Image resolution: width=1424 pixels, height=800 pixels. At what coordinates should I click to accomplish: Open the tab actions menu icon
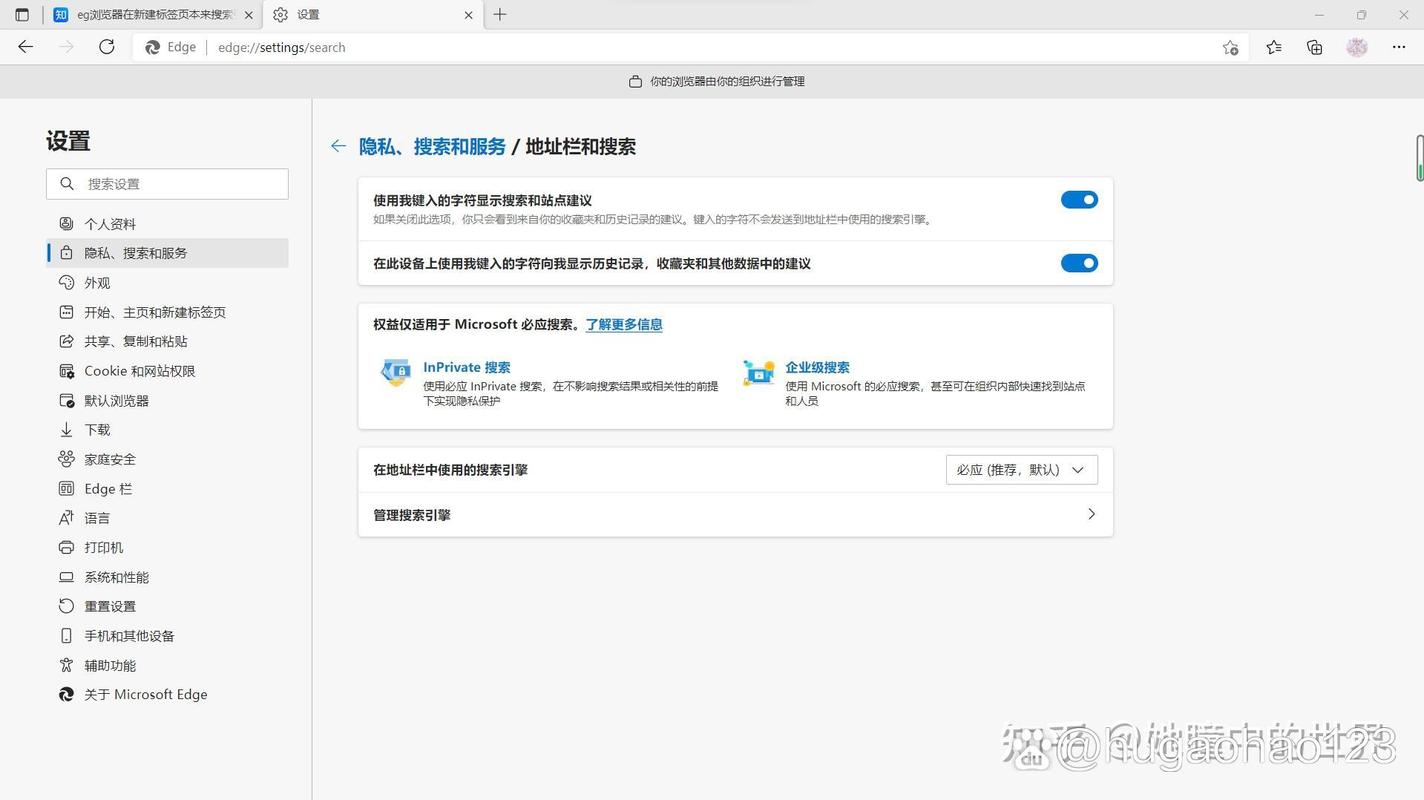[22, 15]
